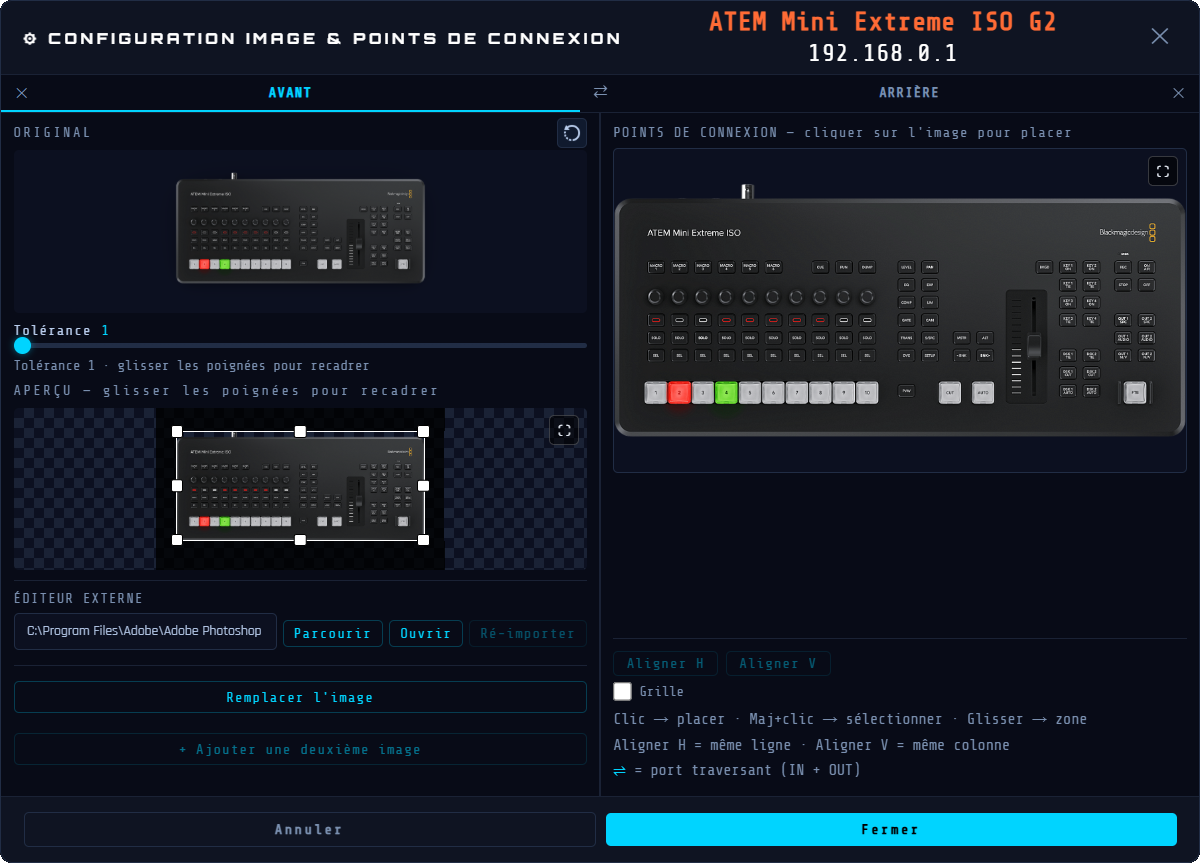Grab the Tolérance slider handle
The width and height of the screenshot is (1200, 863).
[x=23, y=345]
